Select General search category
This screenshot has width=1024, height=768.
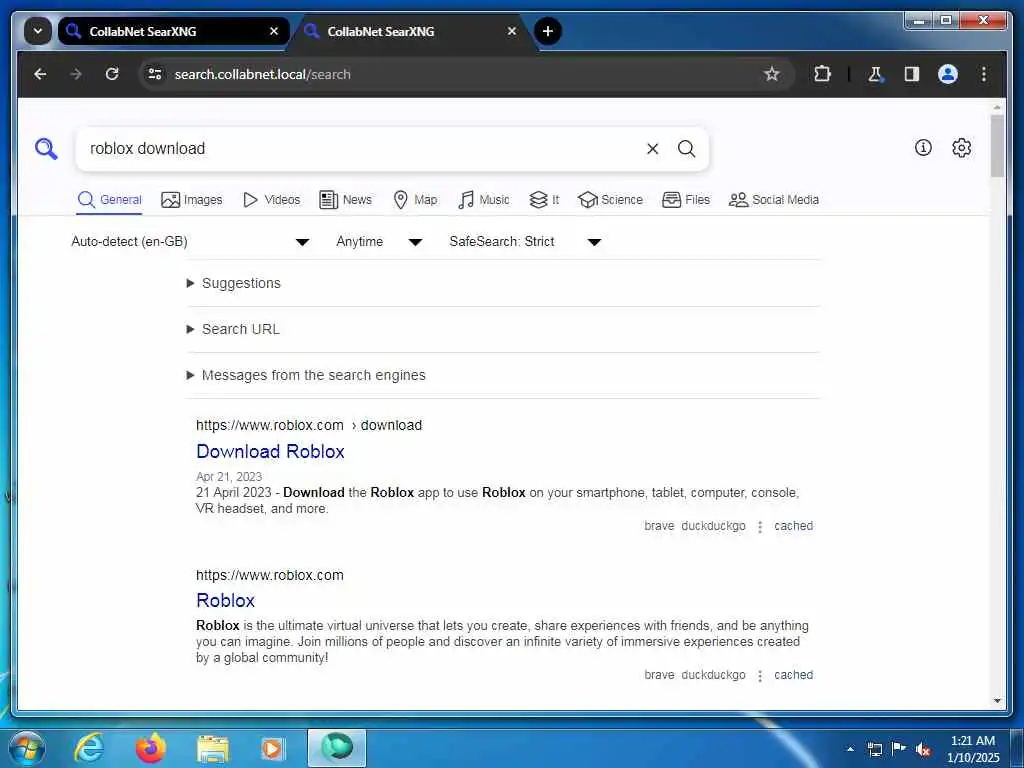coord(109,200)
